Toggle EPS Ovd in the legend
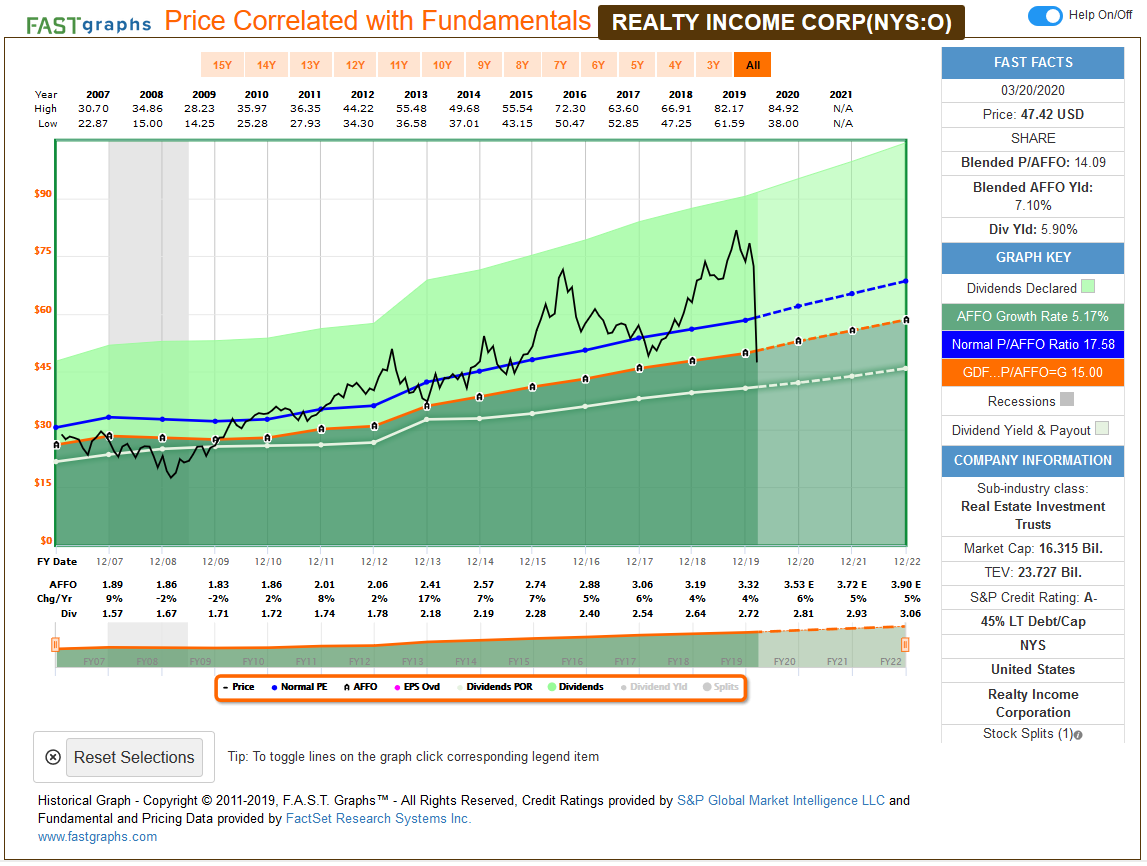 (417, 688)
